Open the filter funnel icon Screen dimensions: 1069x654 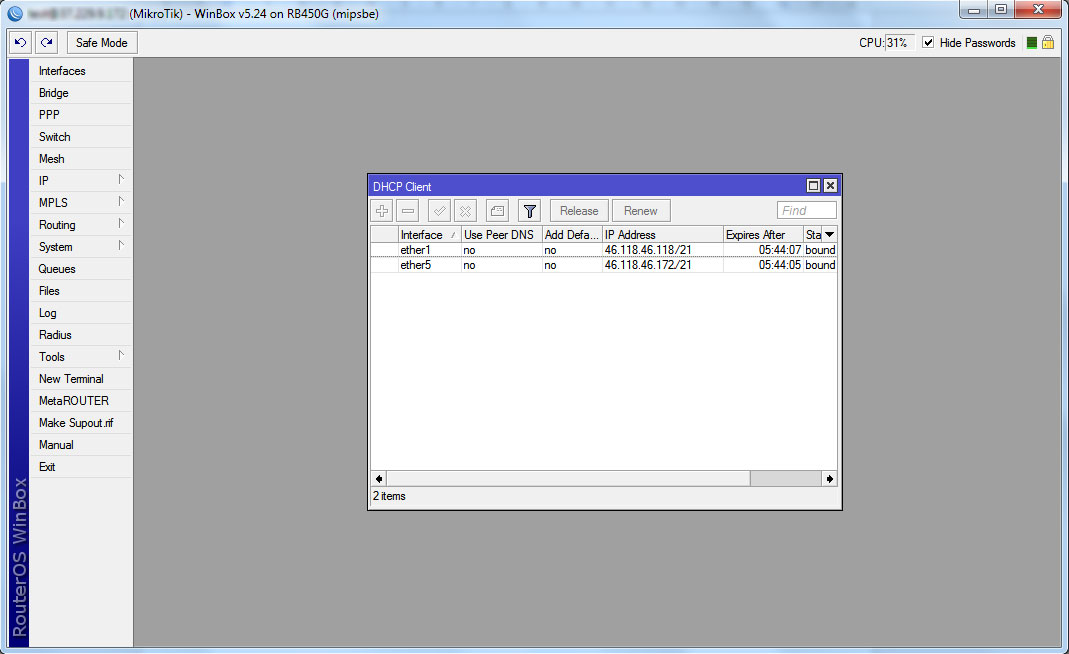click(x=529, y=211)
